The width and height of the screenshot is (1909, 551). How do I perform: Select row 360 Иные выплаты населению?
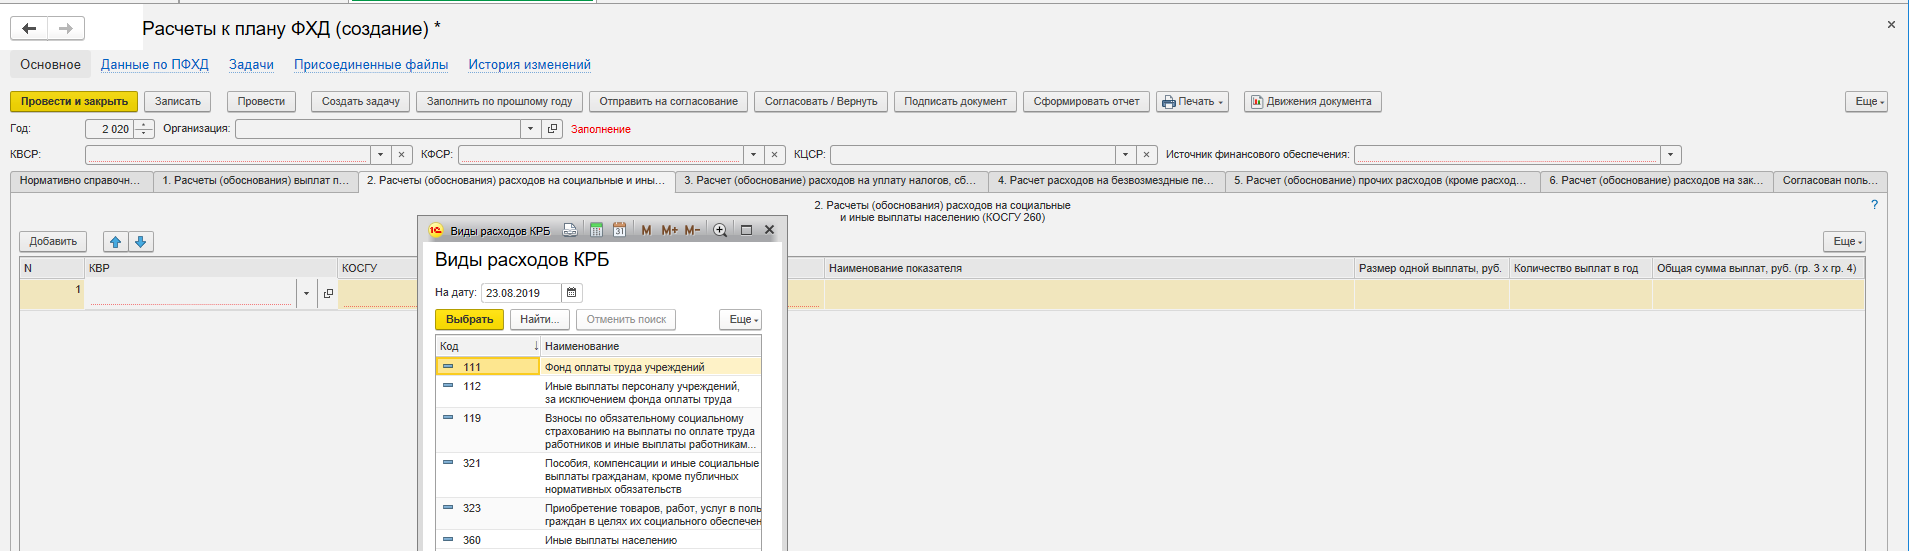click(599, 540)
